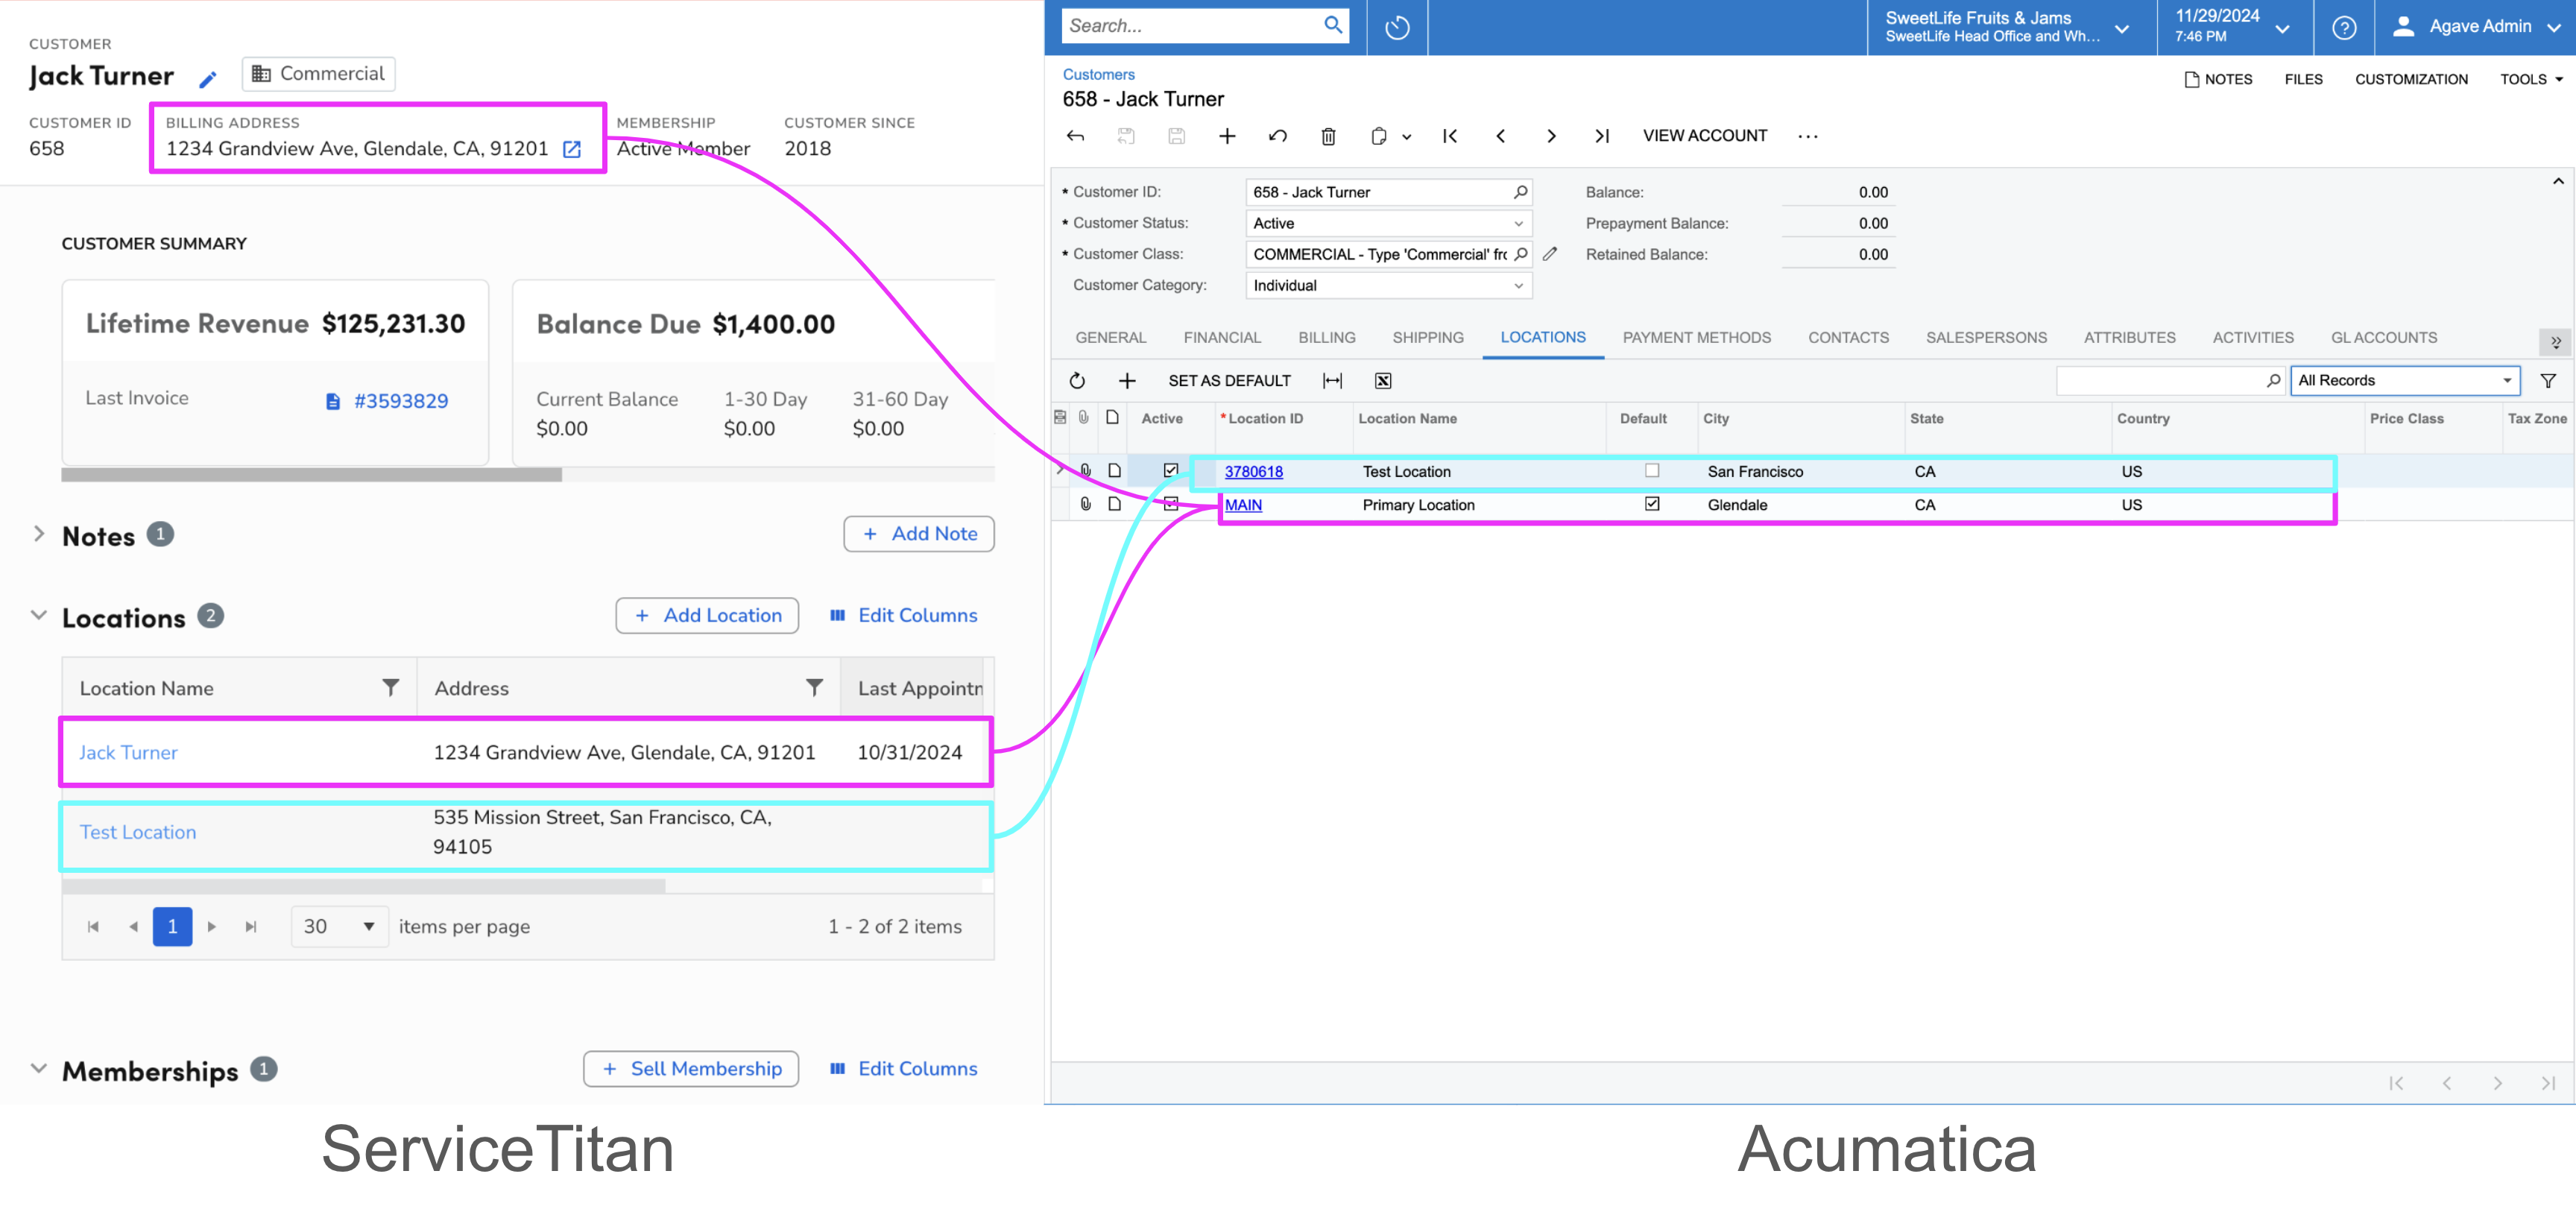
Task: Go to first record icon
Action: pos(1450,136)
